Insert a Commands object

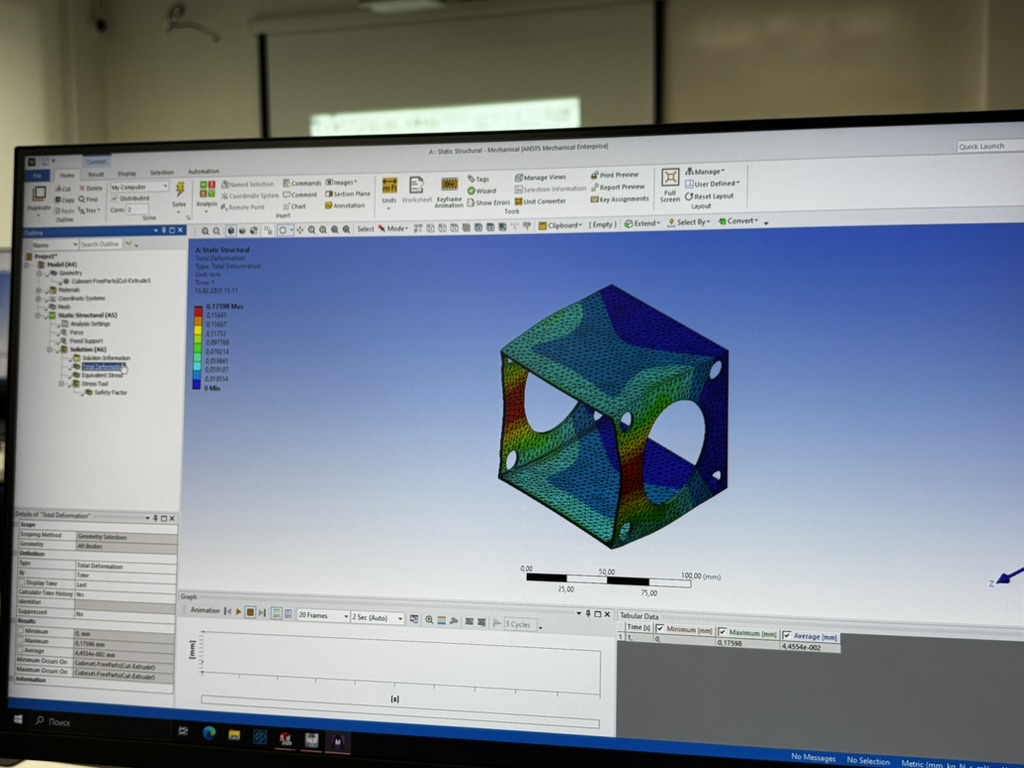(x=302, y=183)
